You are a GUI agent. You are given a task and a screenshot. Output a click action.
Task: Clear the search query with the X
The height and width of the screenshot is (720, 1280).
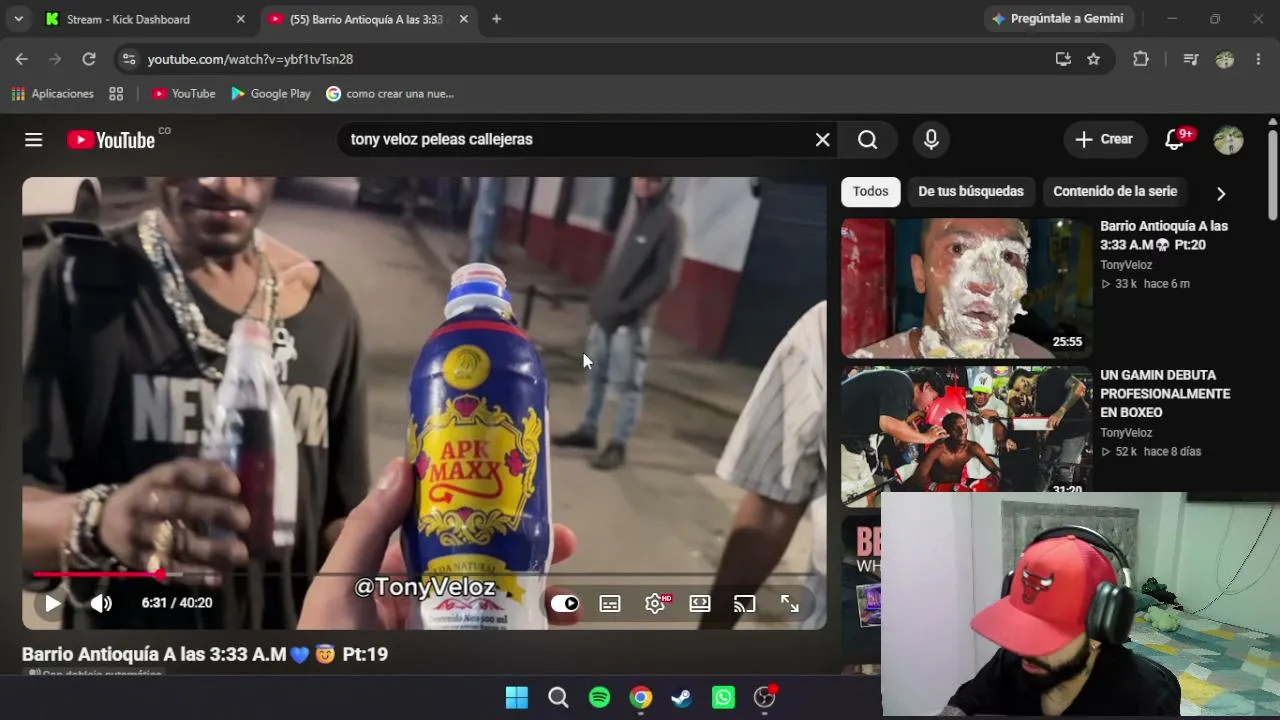822,140
